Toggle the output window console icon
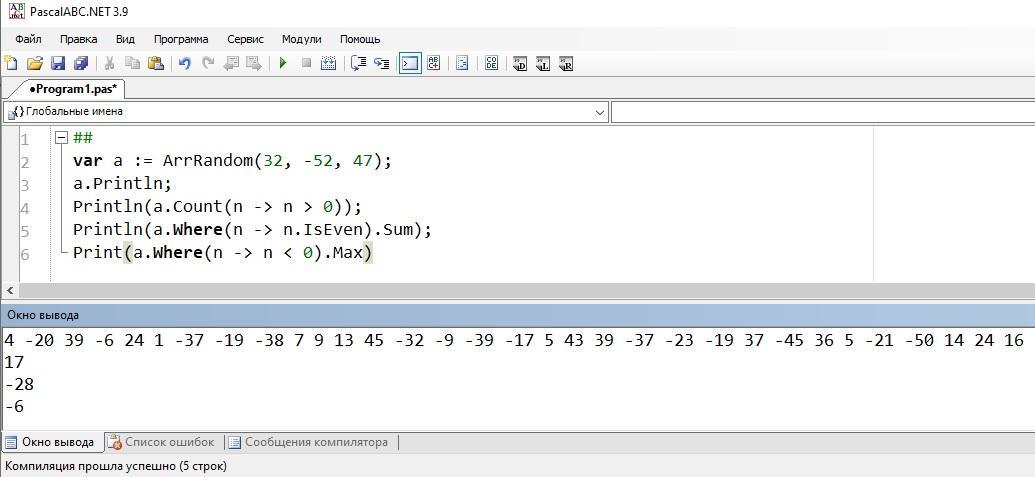Image resolution: width=1035 pixels, height=477 pixels. (x=410, y=63)
